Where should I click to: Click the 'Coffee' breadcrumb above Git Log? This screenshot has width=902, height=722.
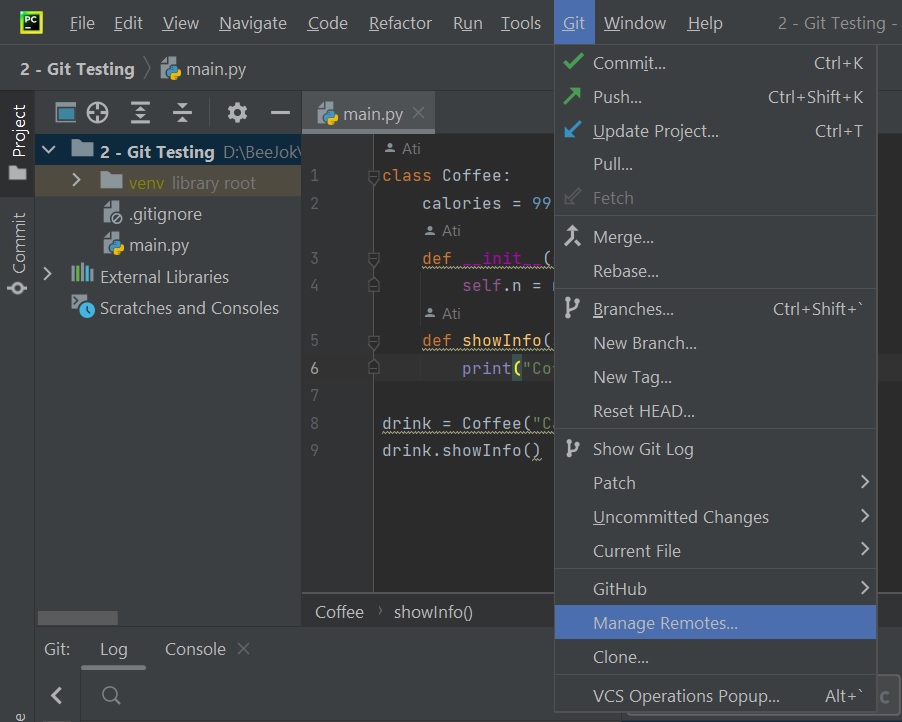coord(339,611)
